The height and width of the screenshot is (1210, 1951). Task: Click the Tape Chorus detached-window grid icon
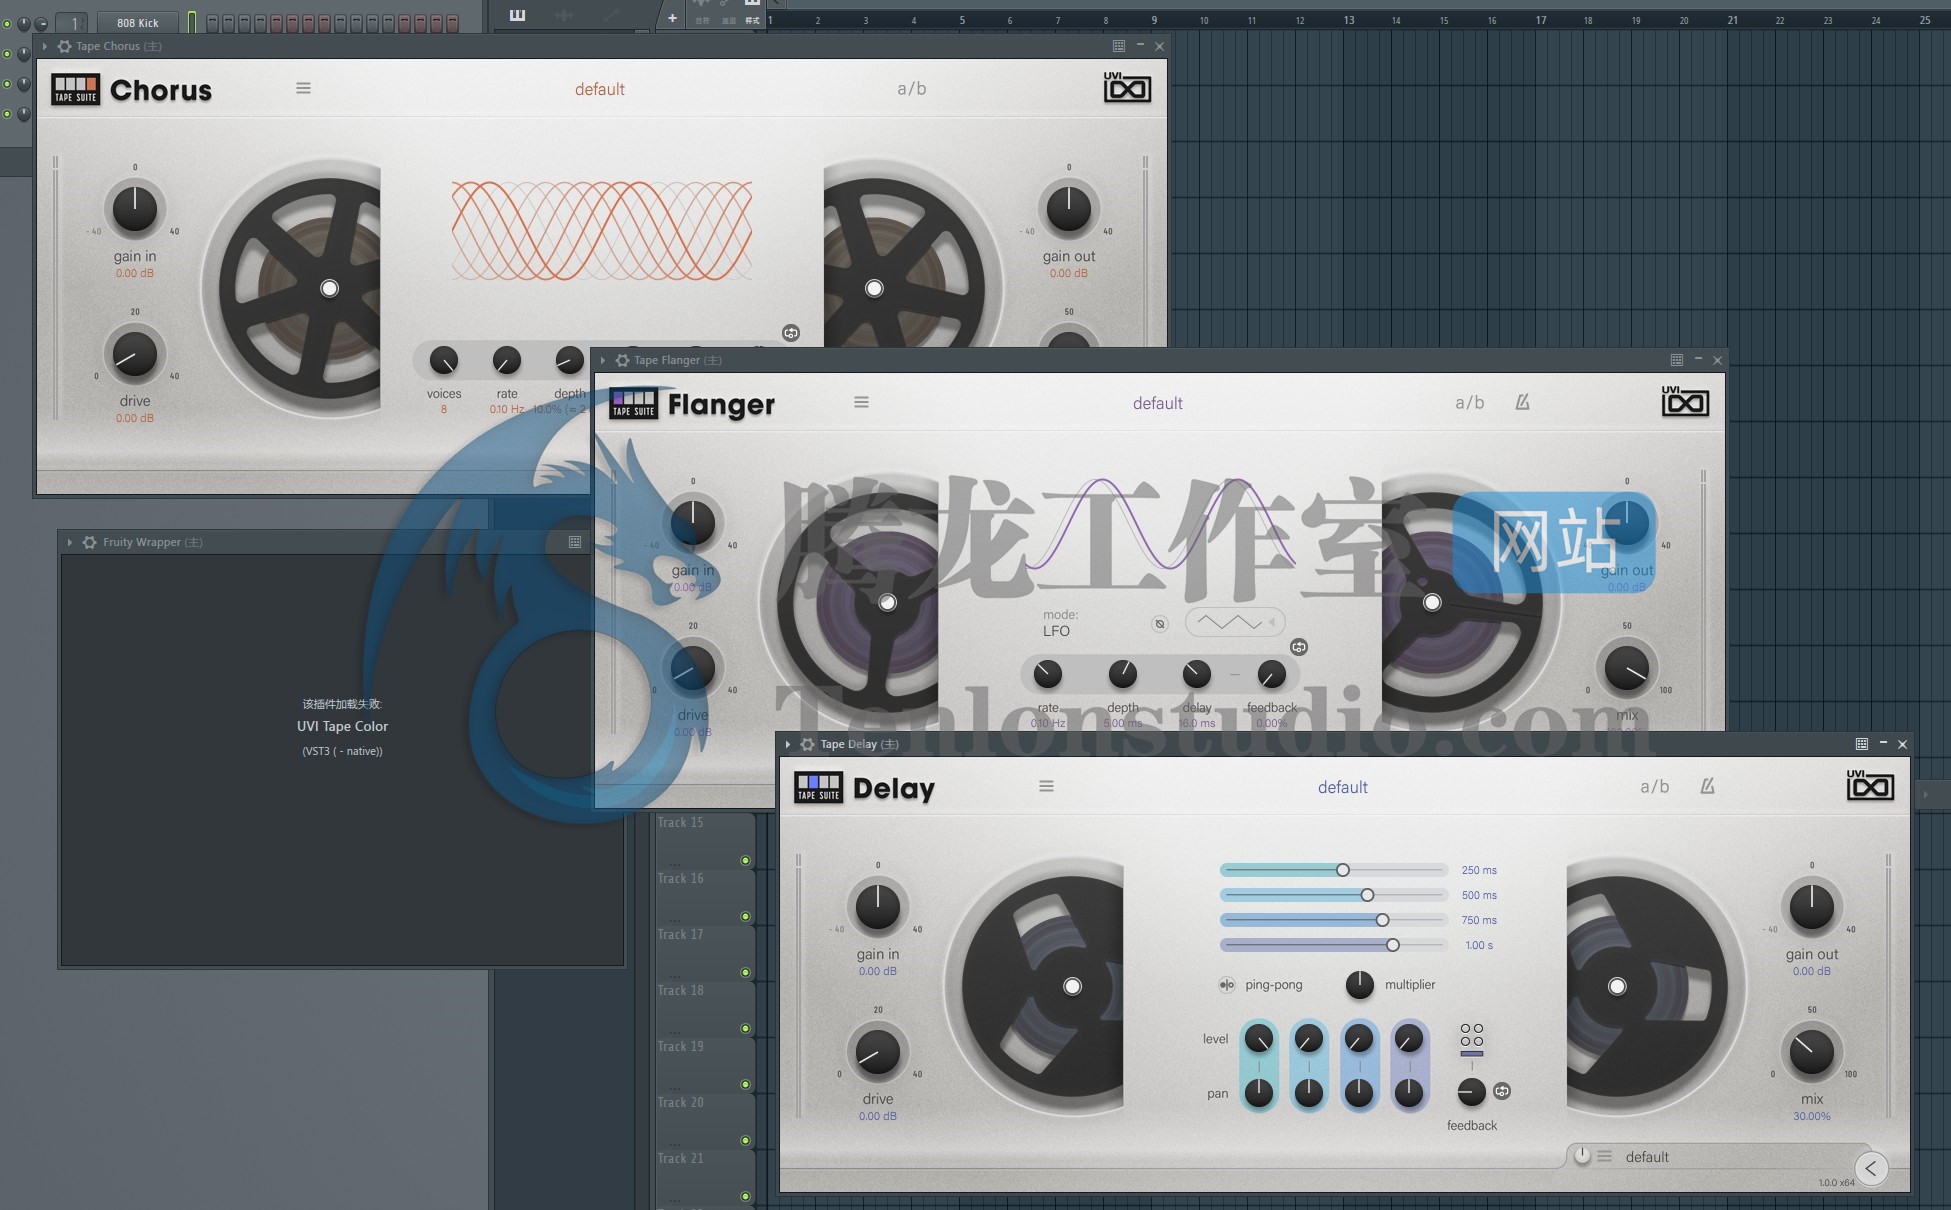click(x=1119, y=46)
